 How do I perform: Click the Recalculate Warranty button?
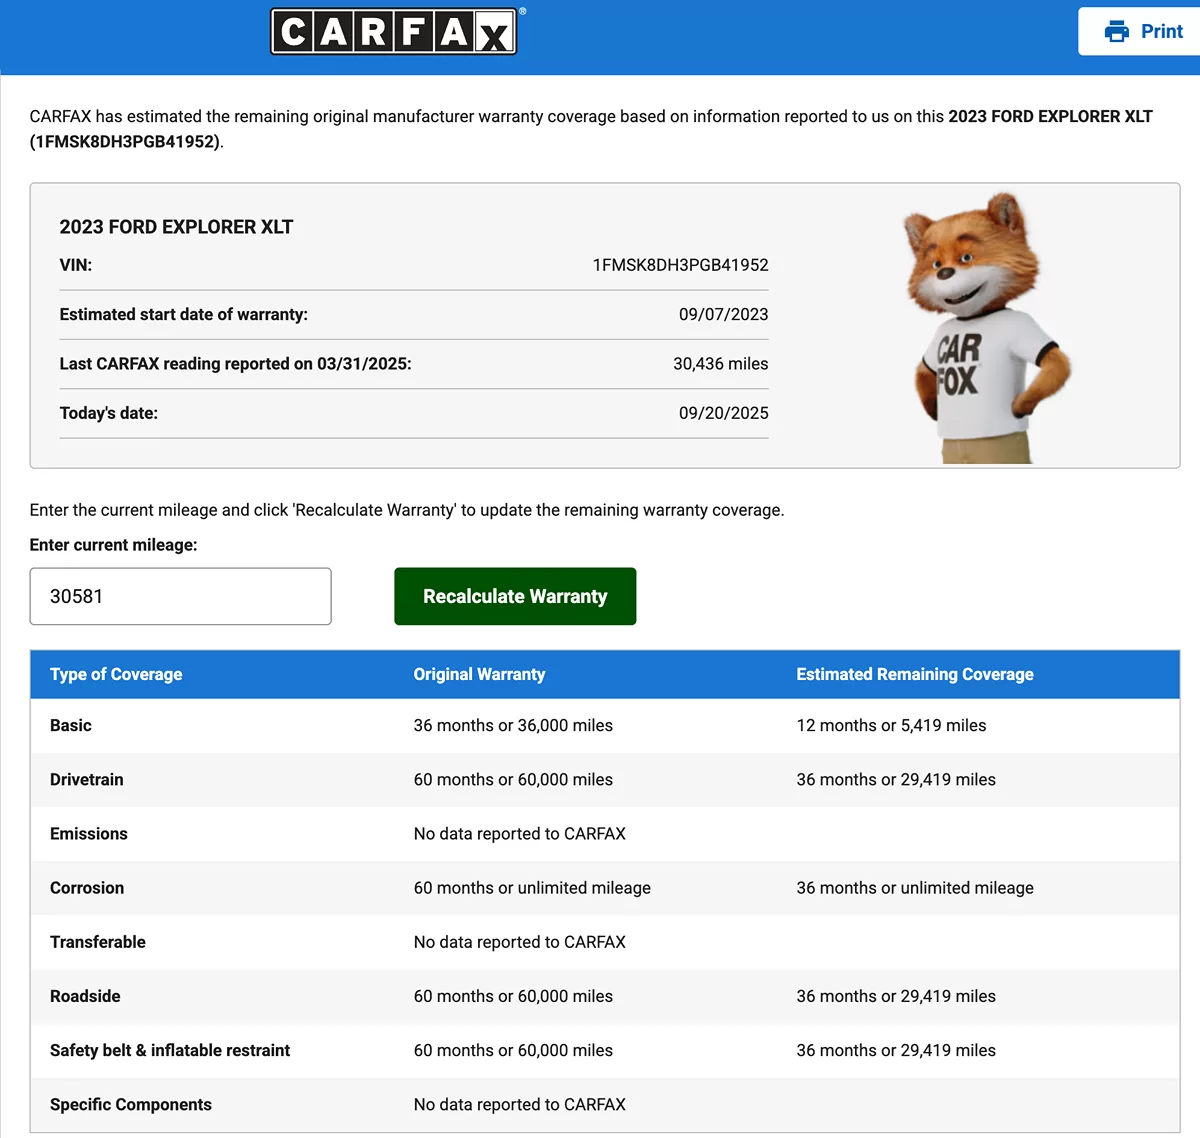(515, 597)
